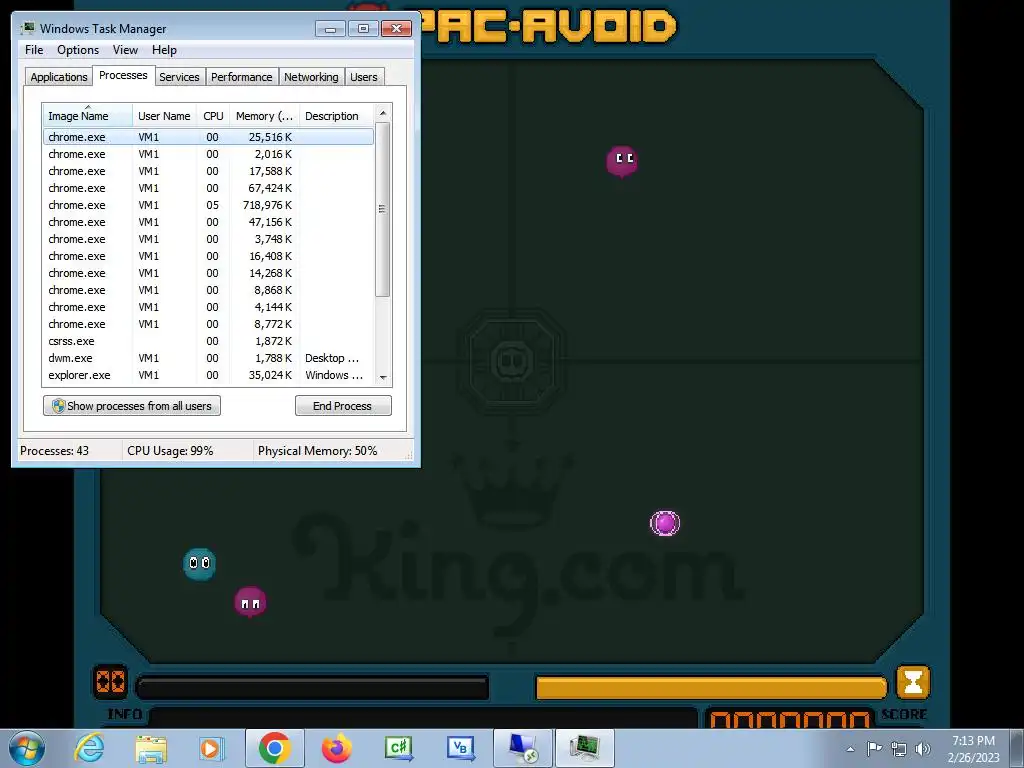Click the taskbar clock showing 7:13 PM
This screenshot has height=768, width=1024.
click(x=973, y=748)
